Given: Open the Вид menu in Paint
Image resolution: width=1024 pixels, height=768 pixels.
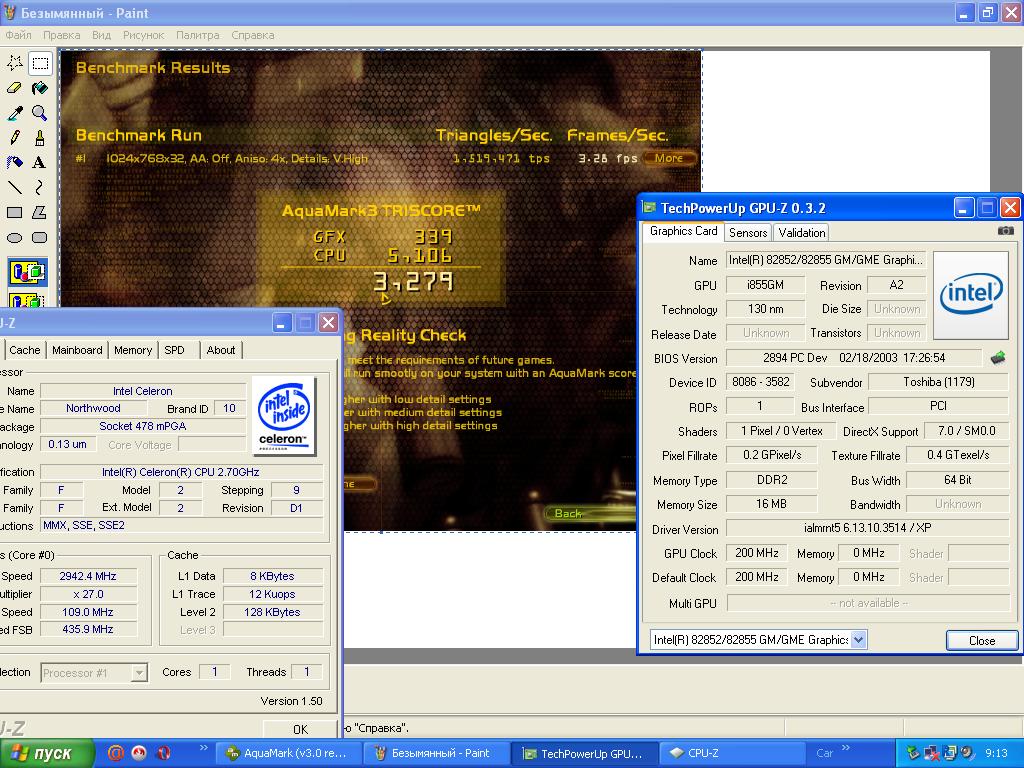Looking at the screenshot, I should tap(101, 35).
